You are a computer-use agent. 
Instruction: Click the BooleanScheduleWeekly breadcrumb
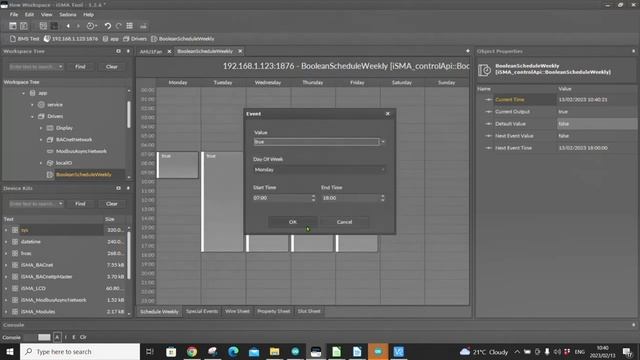click(x=182, y=39)
